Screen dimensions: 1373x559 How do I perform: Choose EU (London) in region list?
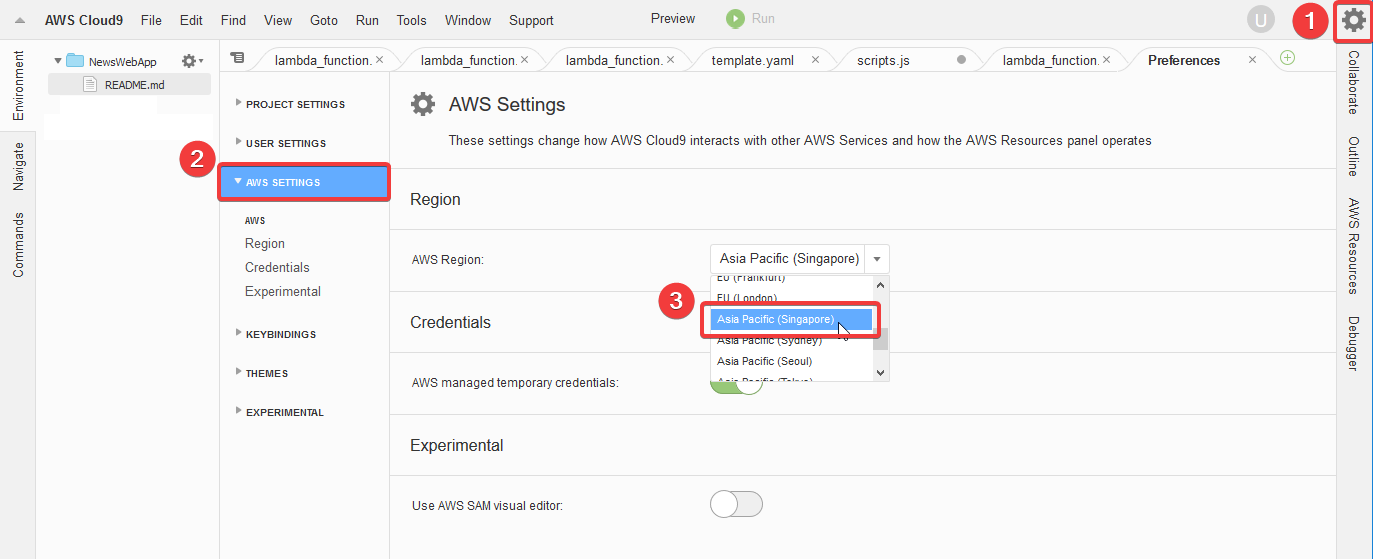(x=791, y=298)
